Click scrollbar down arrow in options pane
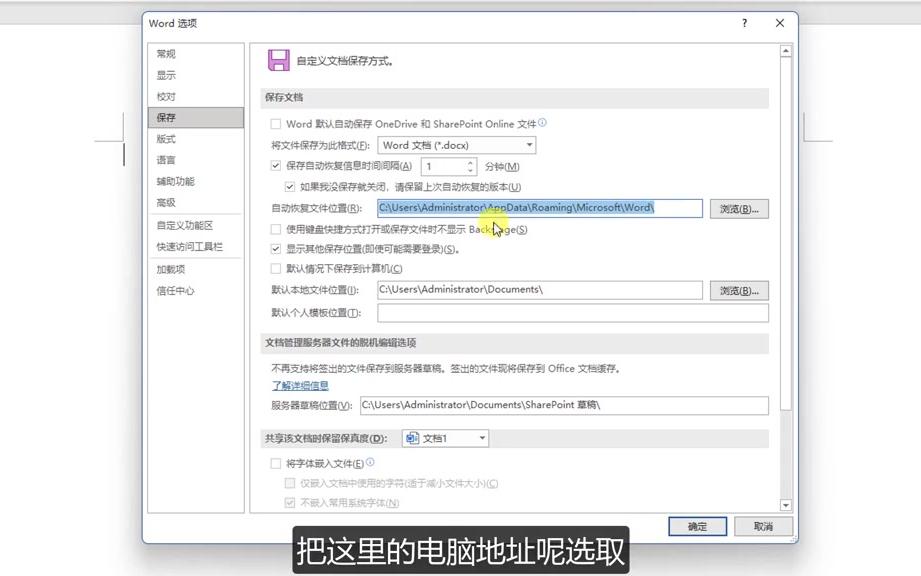This screenshot has height=576, width=921. tap(785, 505)
